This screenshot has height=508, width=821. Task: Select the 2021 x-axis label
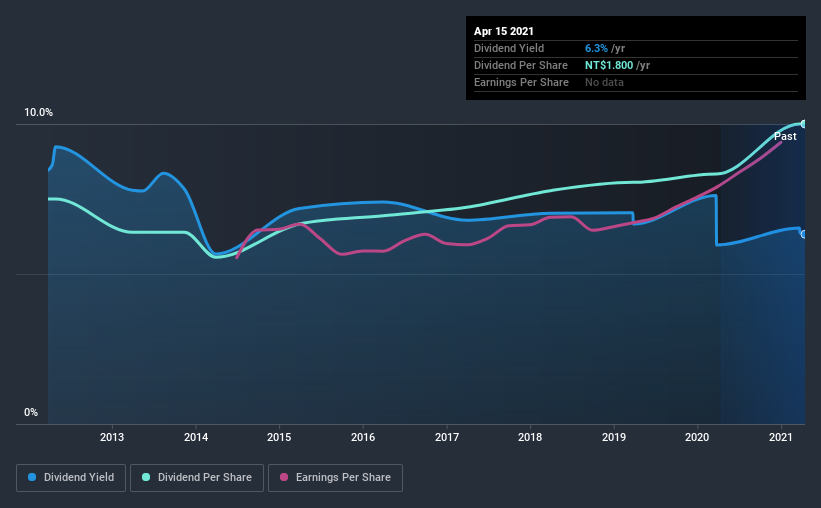781,437
